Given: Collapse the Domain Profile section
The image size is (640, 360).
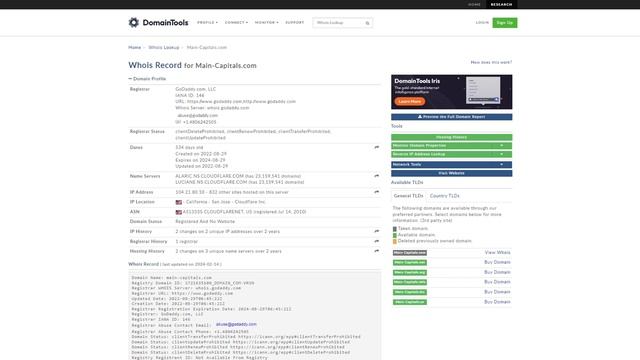Looking at the screenshot, I should (147, 78).
